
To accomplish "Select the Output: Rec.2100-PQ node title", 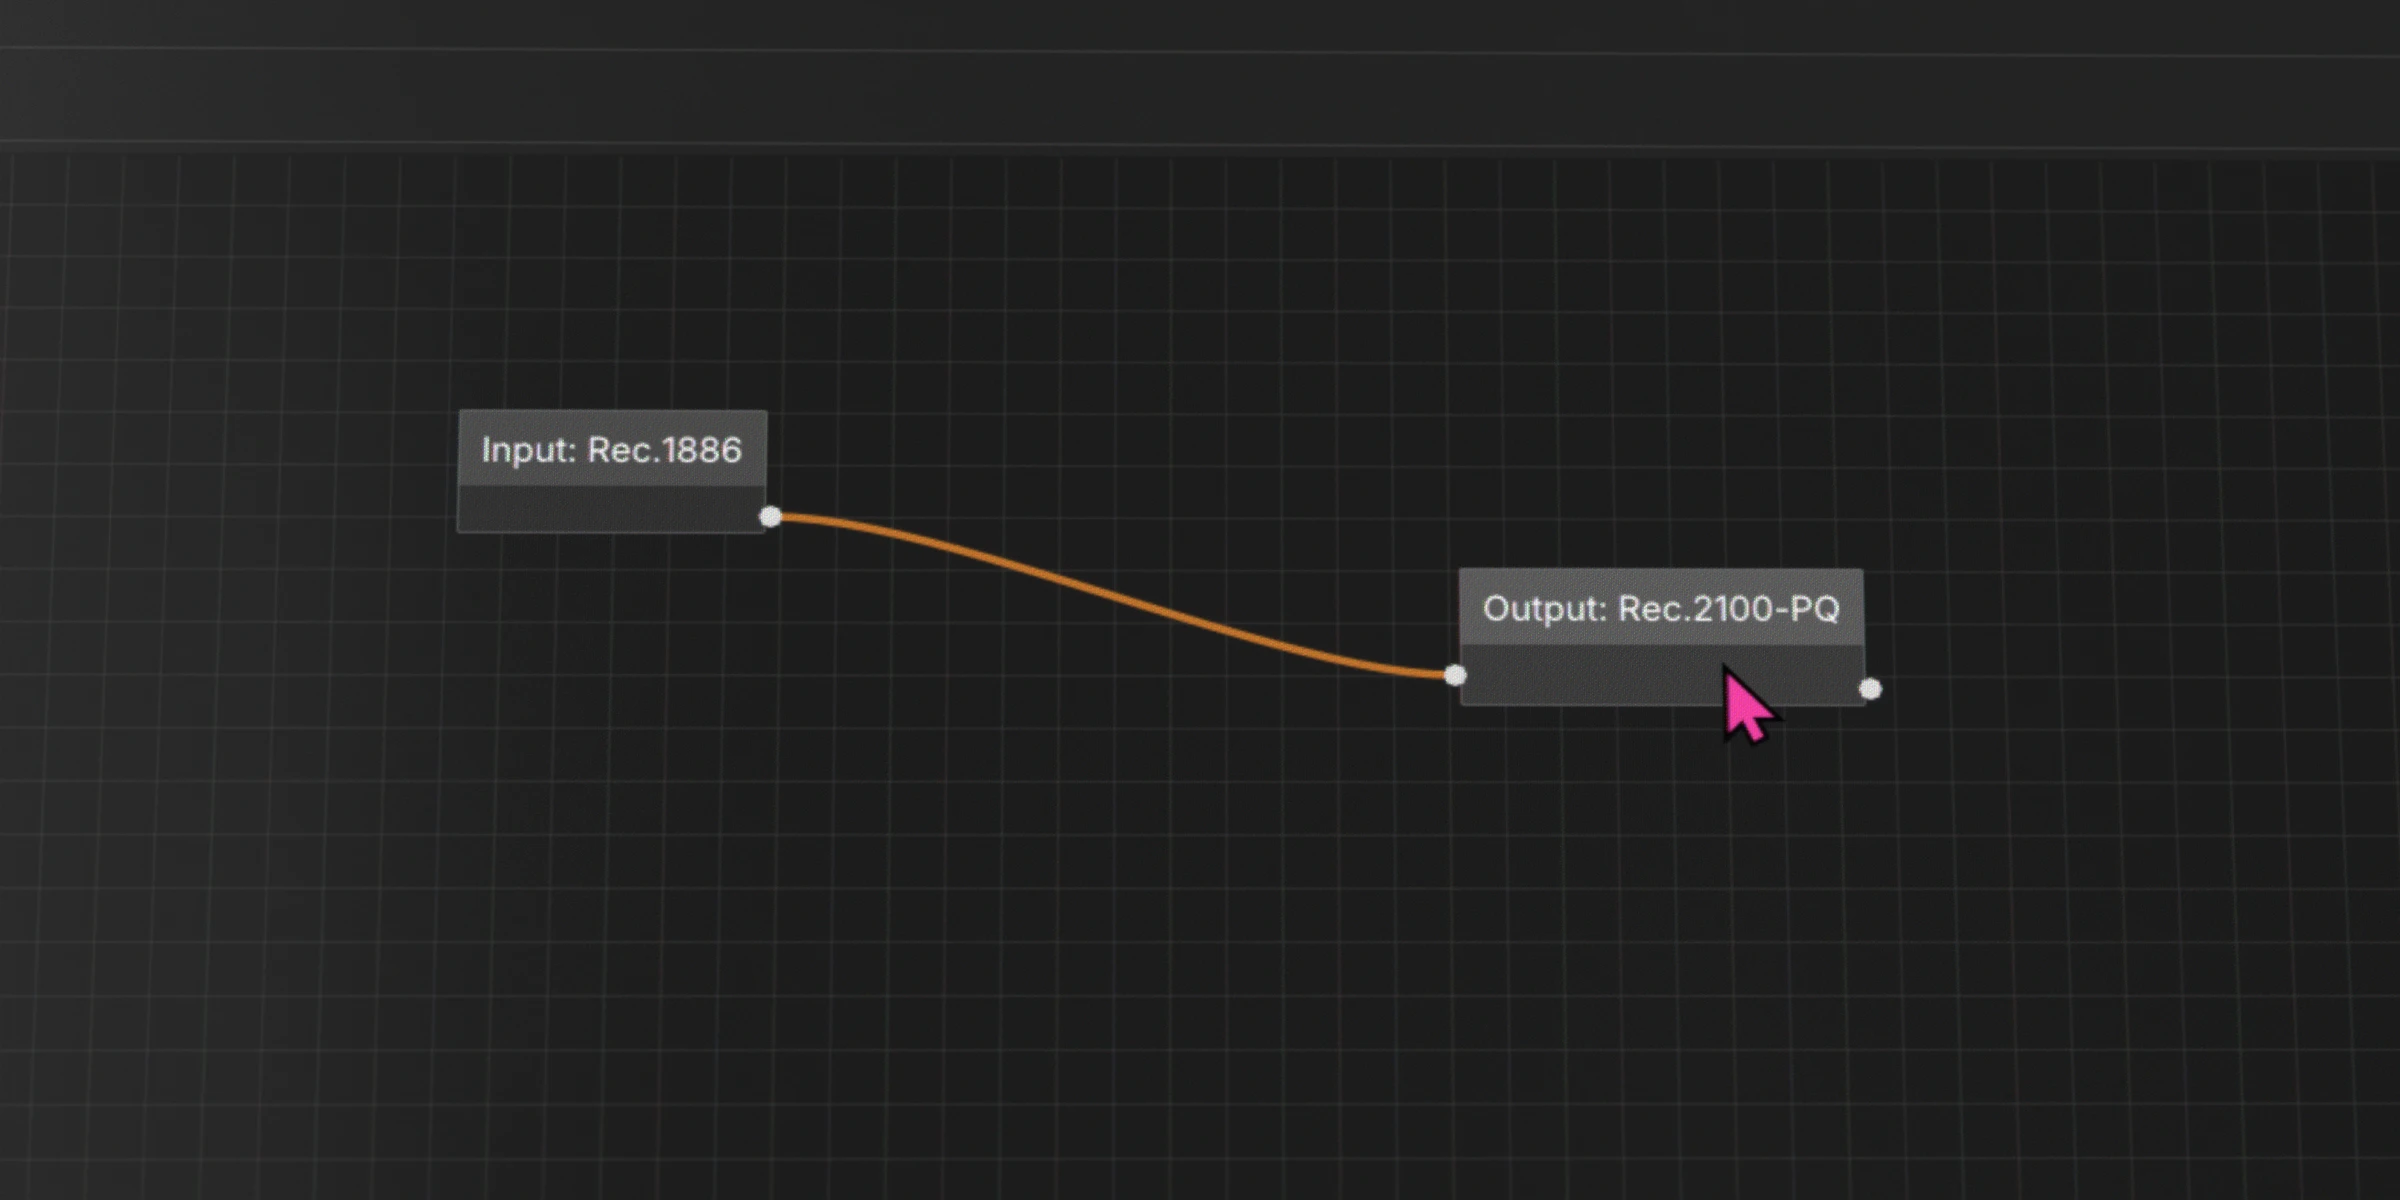I will (1660, 609).
